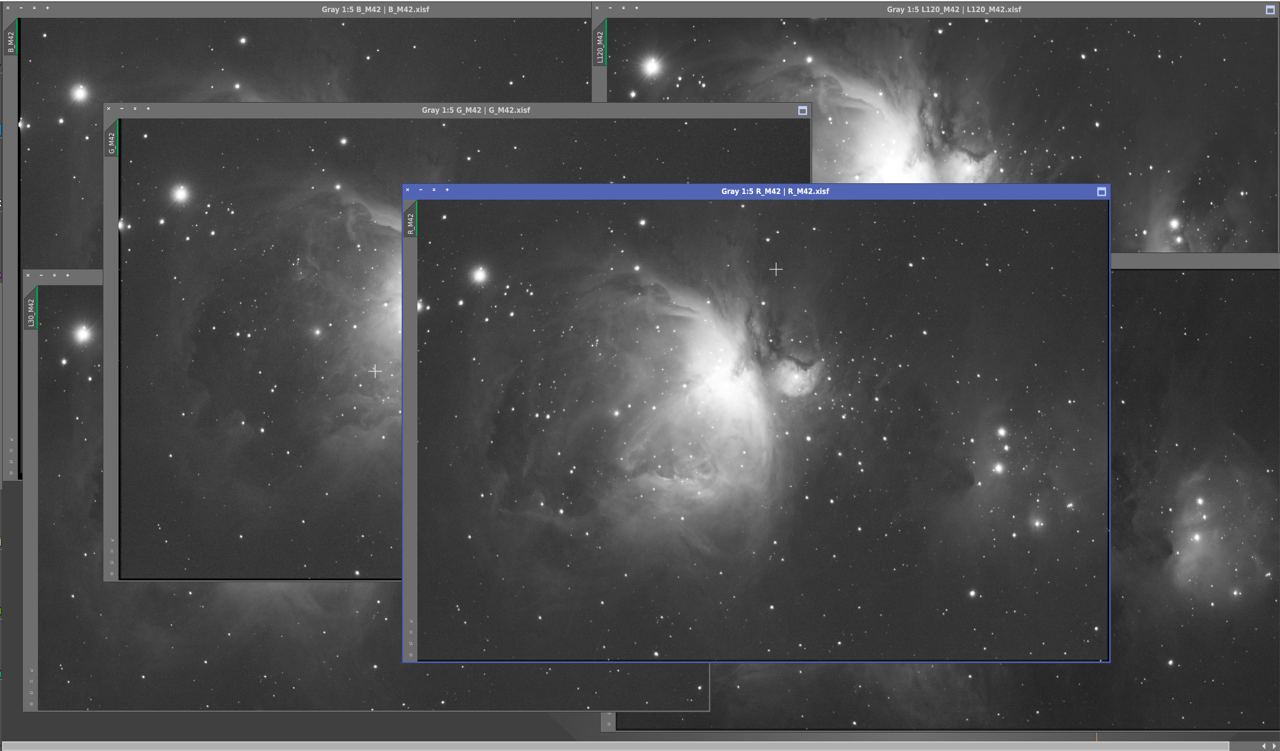Close the L30_M42 image window
Viewport: 1280px width, 751px height.
click(x=28, y=275)
